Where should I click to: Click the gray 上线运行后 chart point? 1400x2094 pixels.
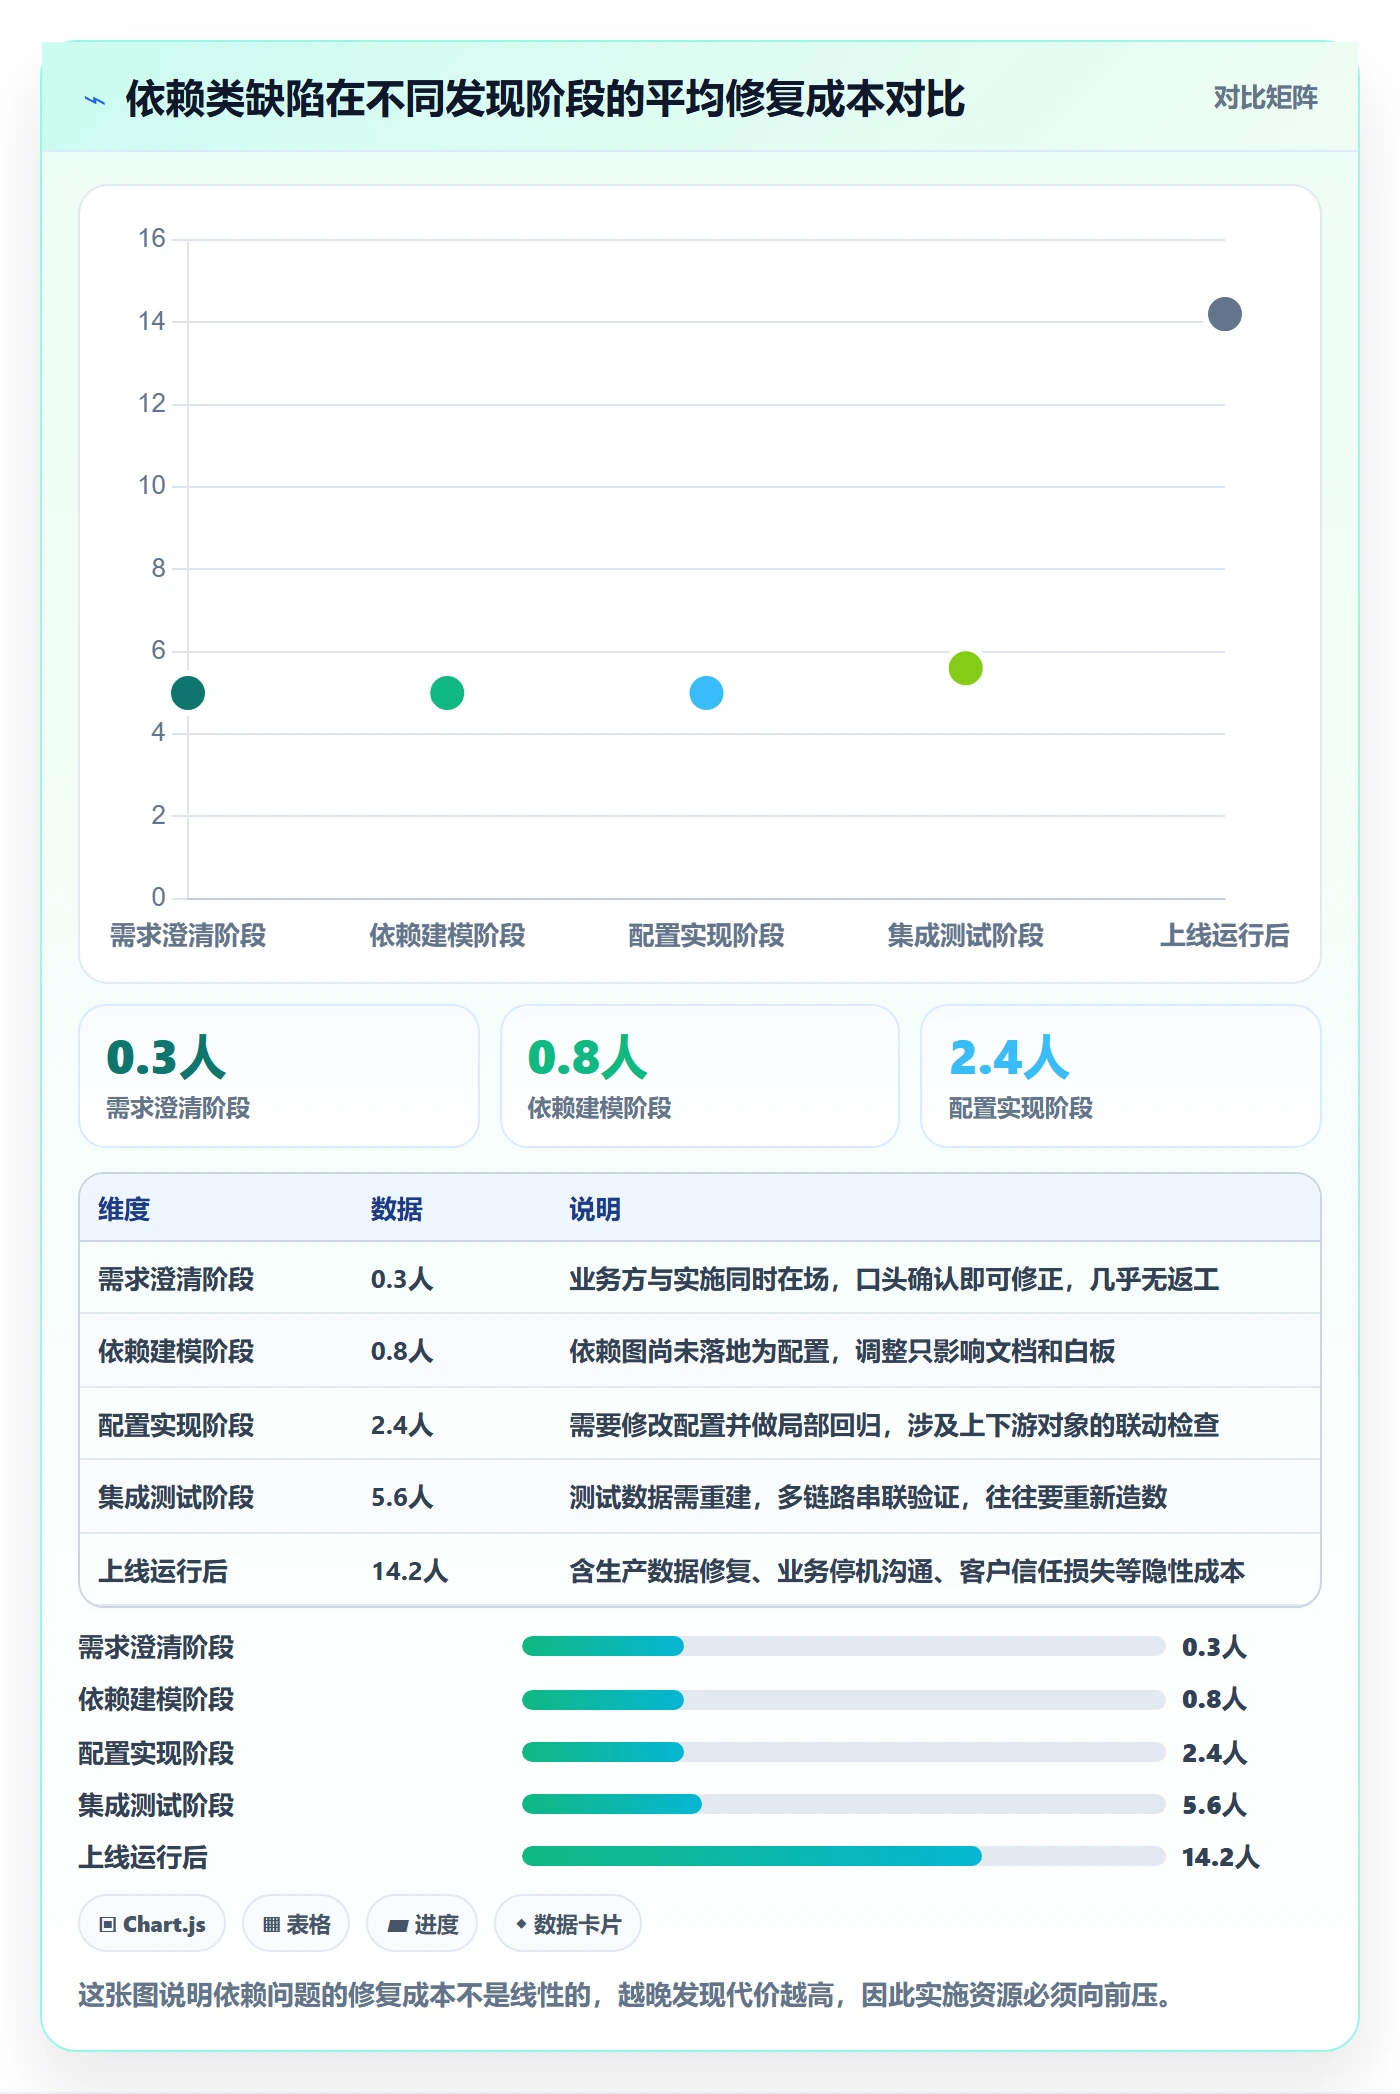coord(1225,314)
